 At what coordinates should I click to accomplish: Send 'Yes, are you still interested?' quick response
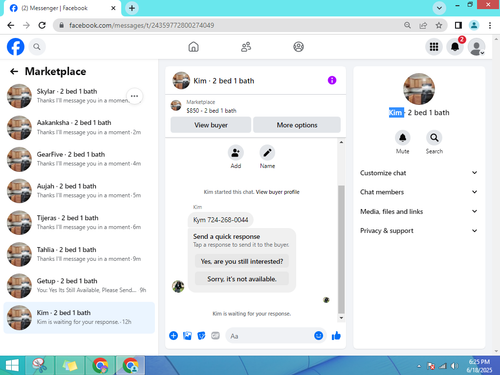pyautogui.click(x=242, y=261)
